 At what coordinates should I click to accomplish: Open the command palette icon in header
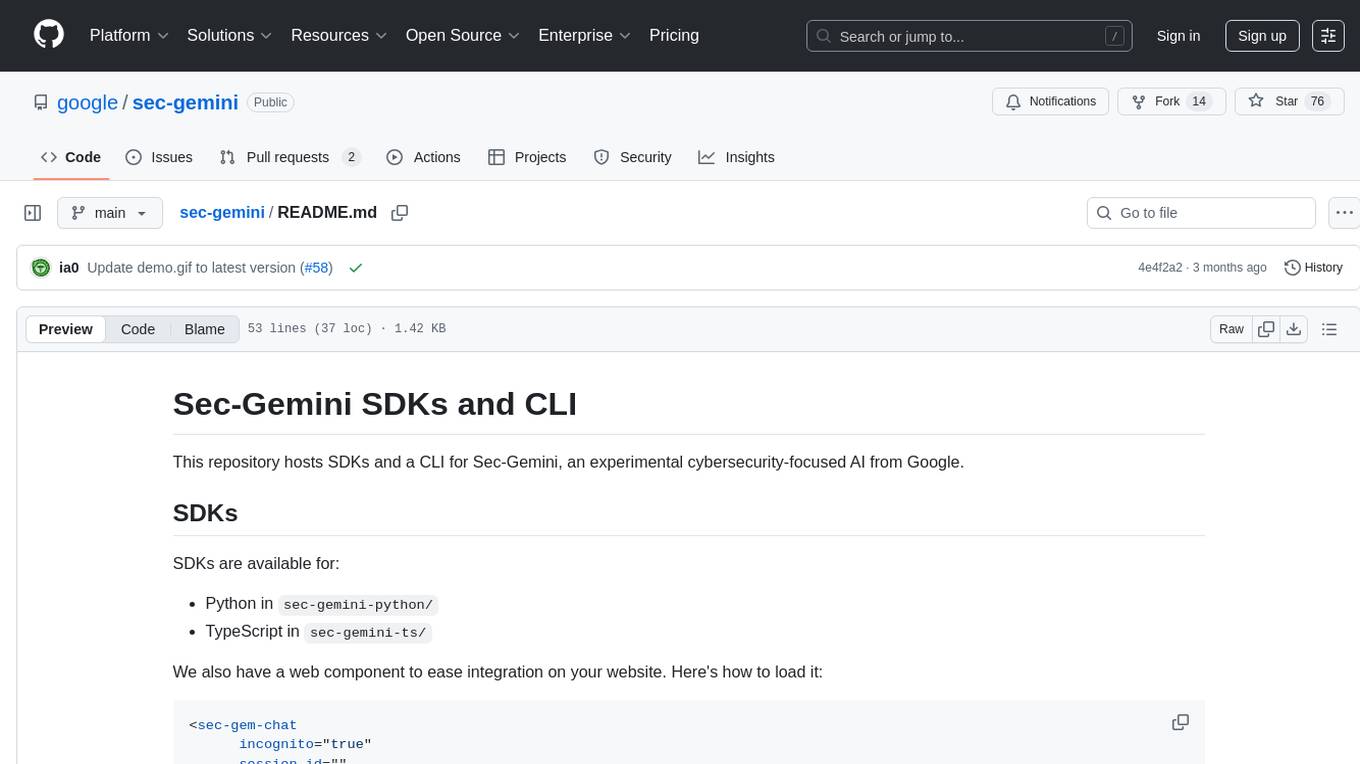(1329, 36)
